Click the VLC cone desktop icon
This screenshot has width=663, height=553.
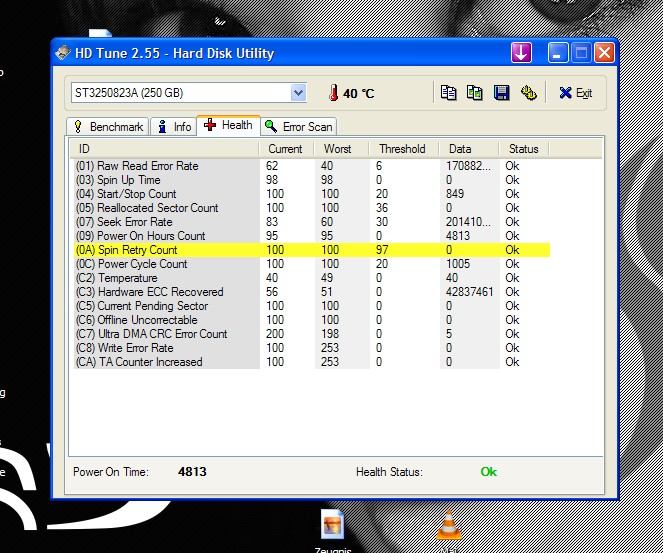point(449,526)
